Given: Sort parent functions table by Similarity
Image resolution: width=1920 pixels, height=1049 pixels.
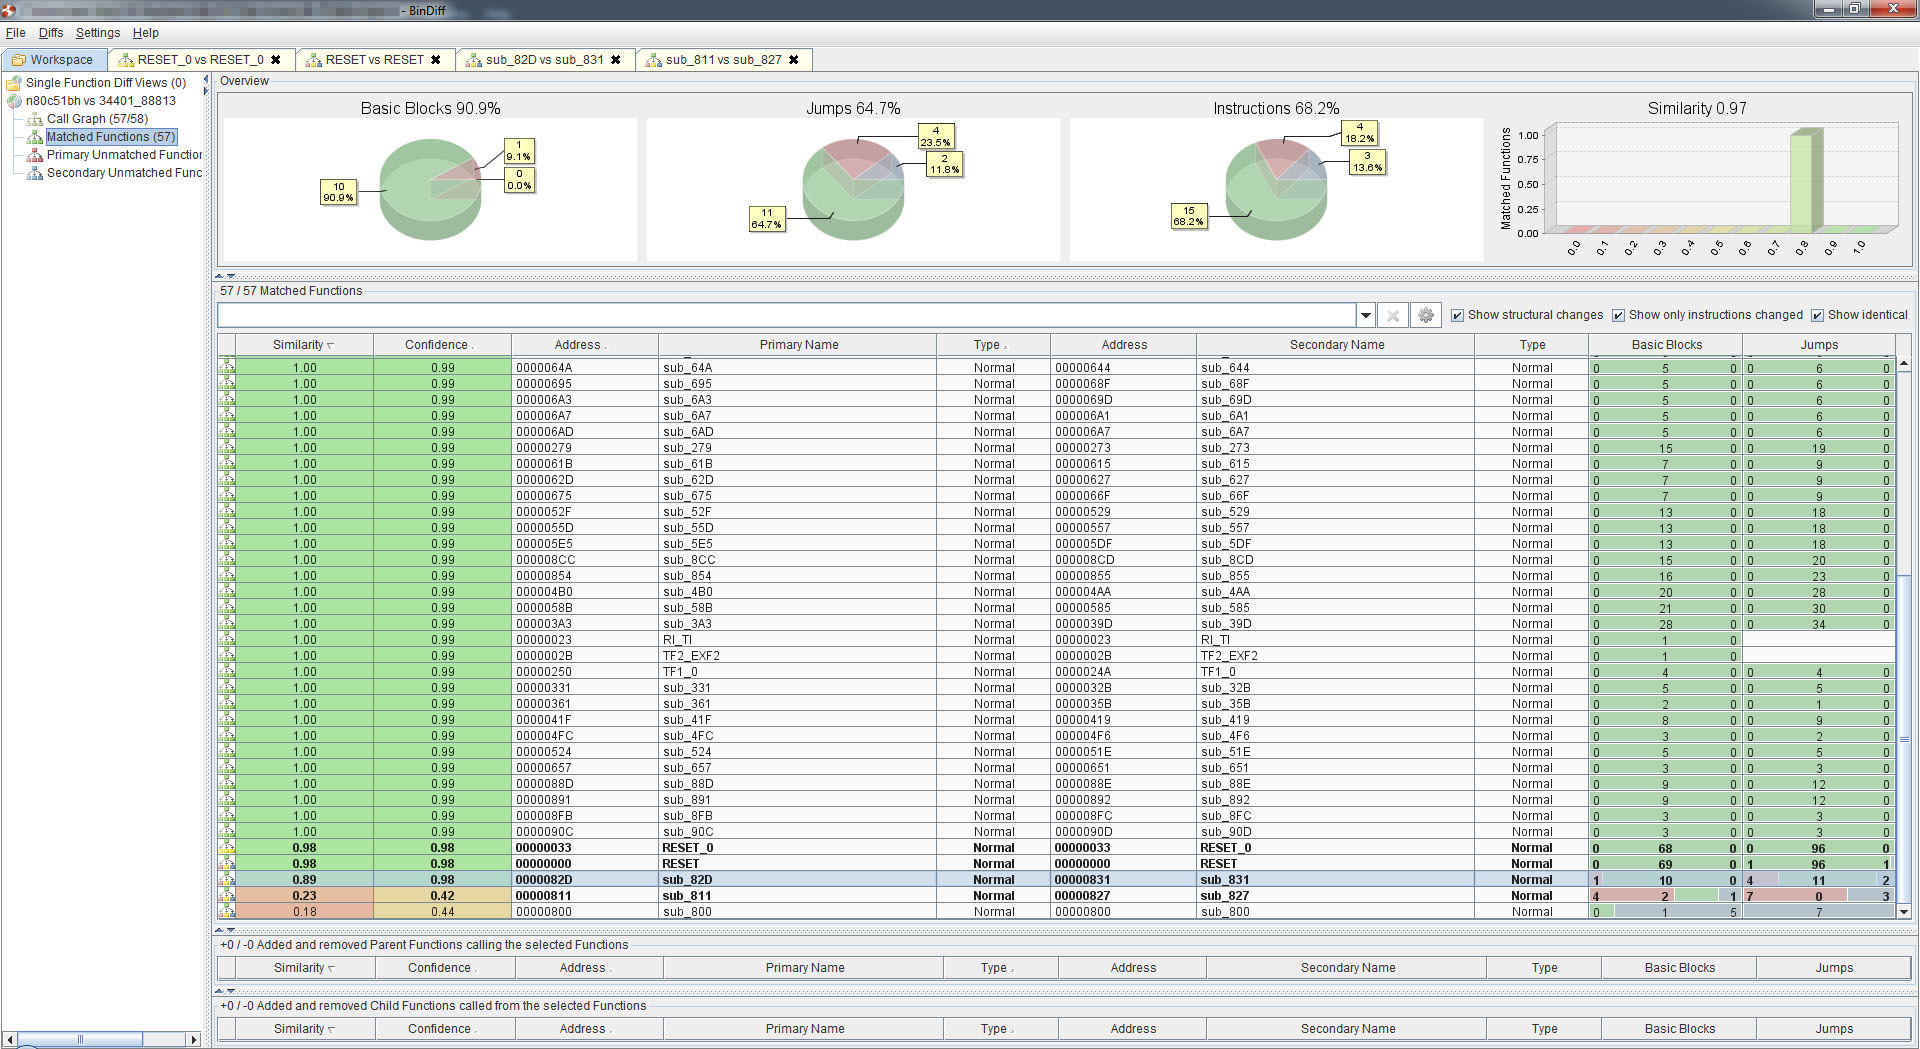Looking at the screenshot, I should [x=305, y=968].
